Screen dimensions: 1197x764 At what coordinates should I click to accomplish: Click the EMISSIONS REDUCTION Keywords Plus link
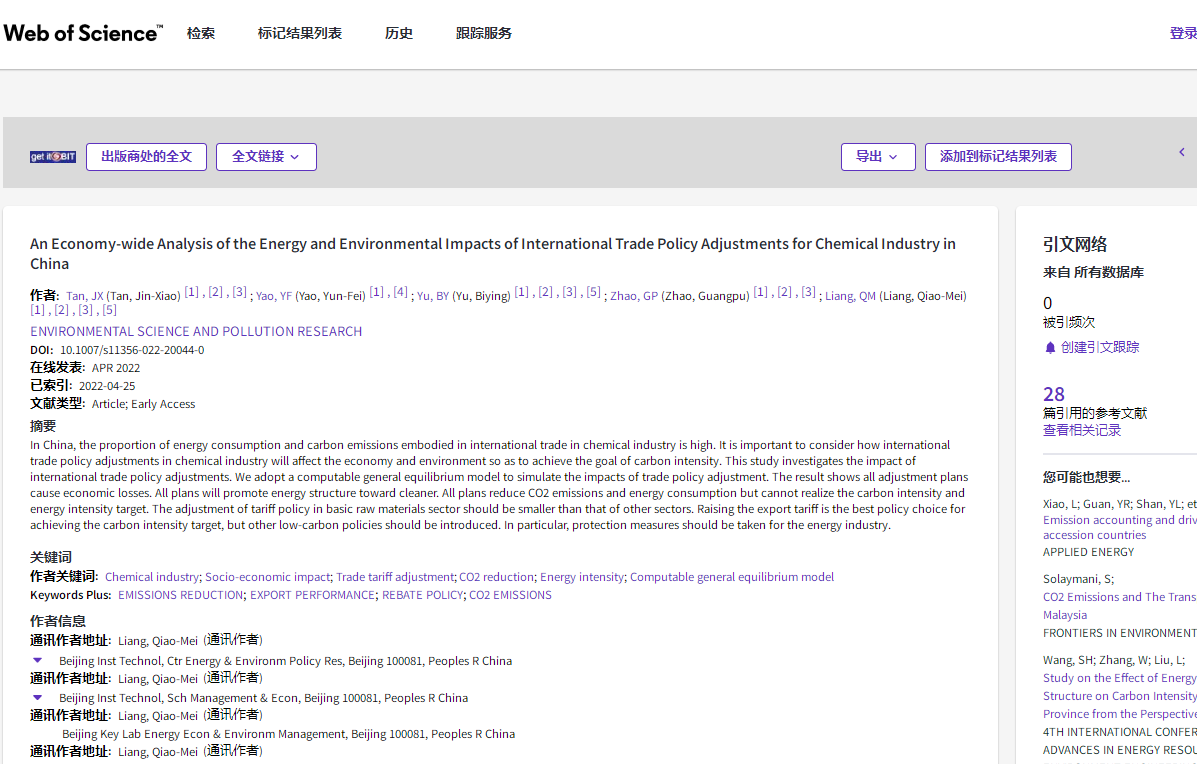tap(181, 595)
